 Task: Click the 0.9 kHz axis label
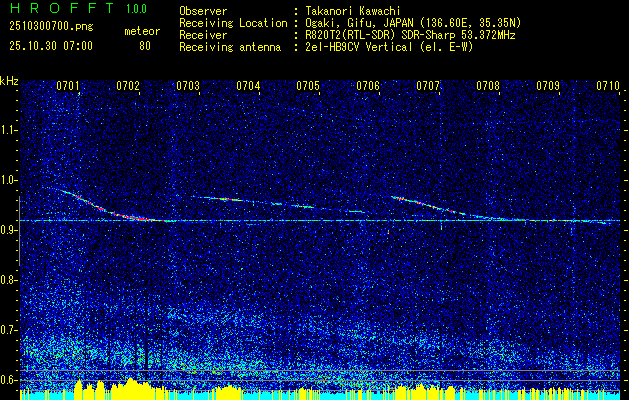(8, 230)
